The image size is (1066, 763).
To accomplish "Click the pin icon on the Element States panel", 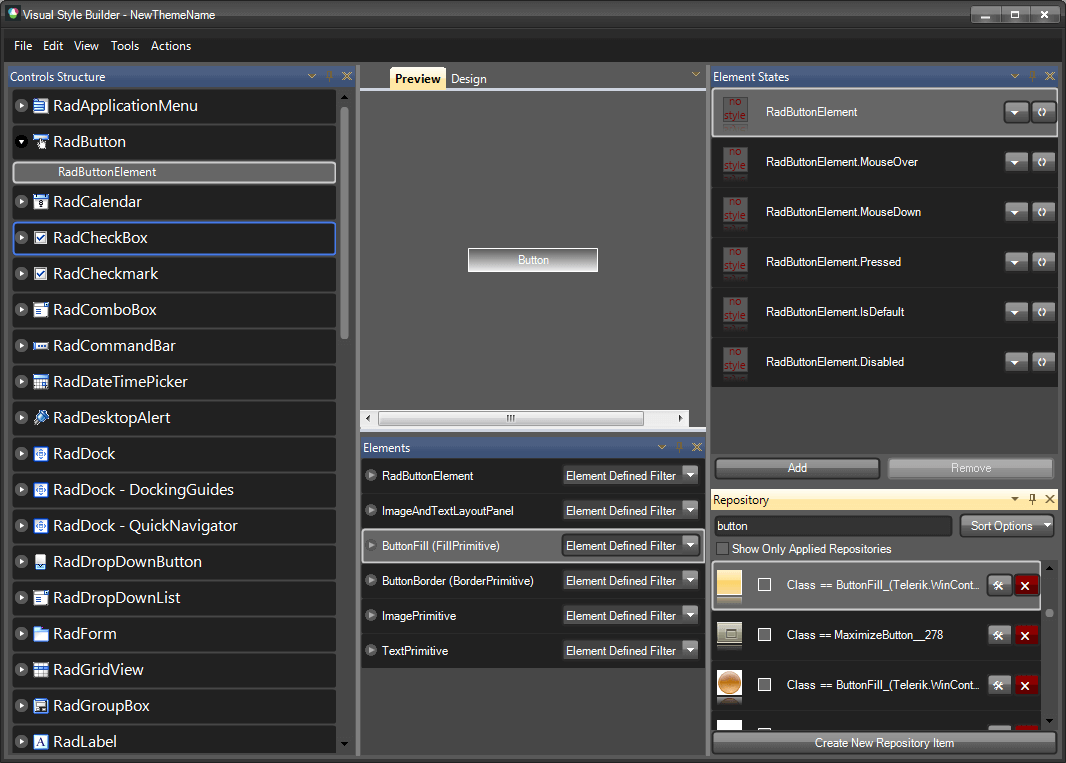I will point(1032,76).
